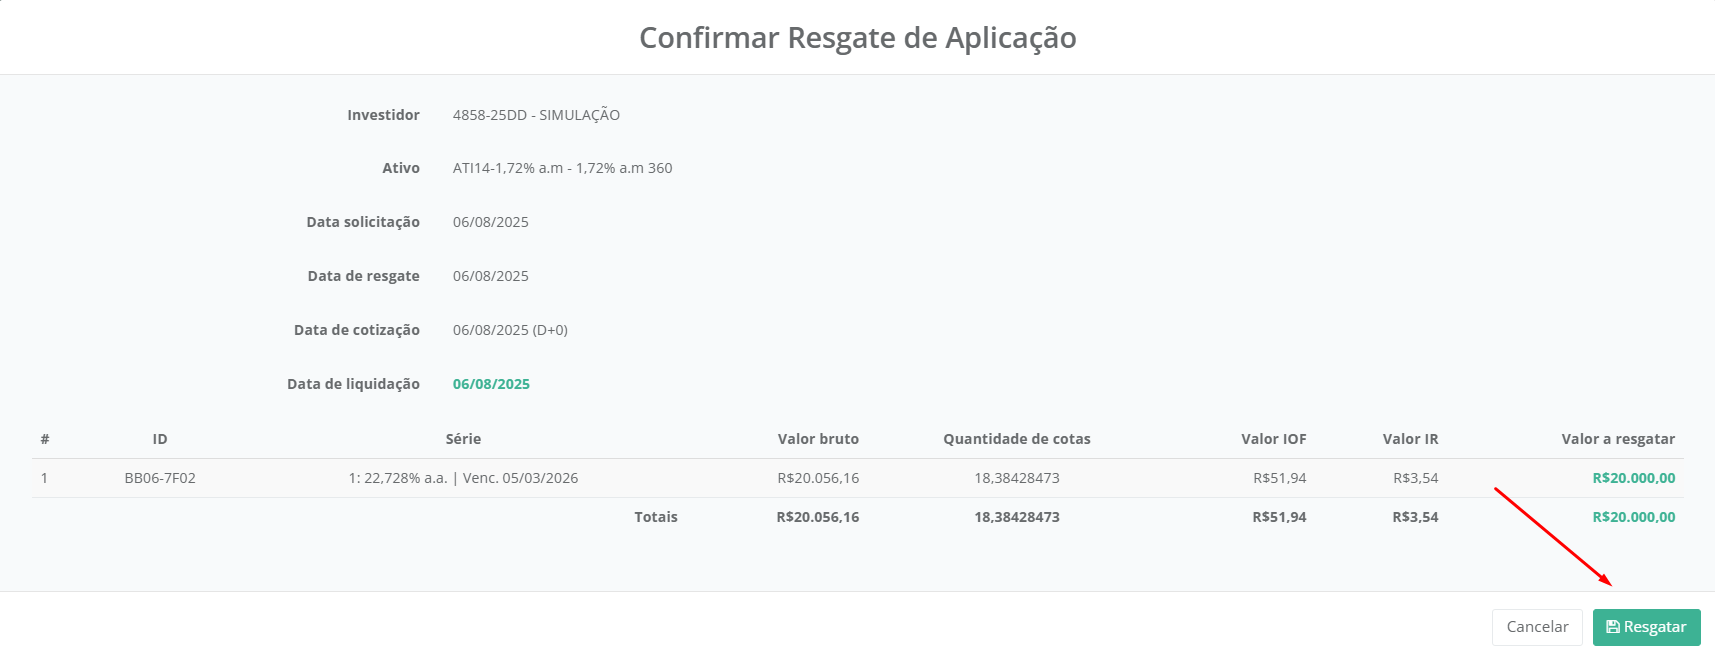
Task: Click the series cell with Venc. 05/03/2026
Action: pos(463,478)
